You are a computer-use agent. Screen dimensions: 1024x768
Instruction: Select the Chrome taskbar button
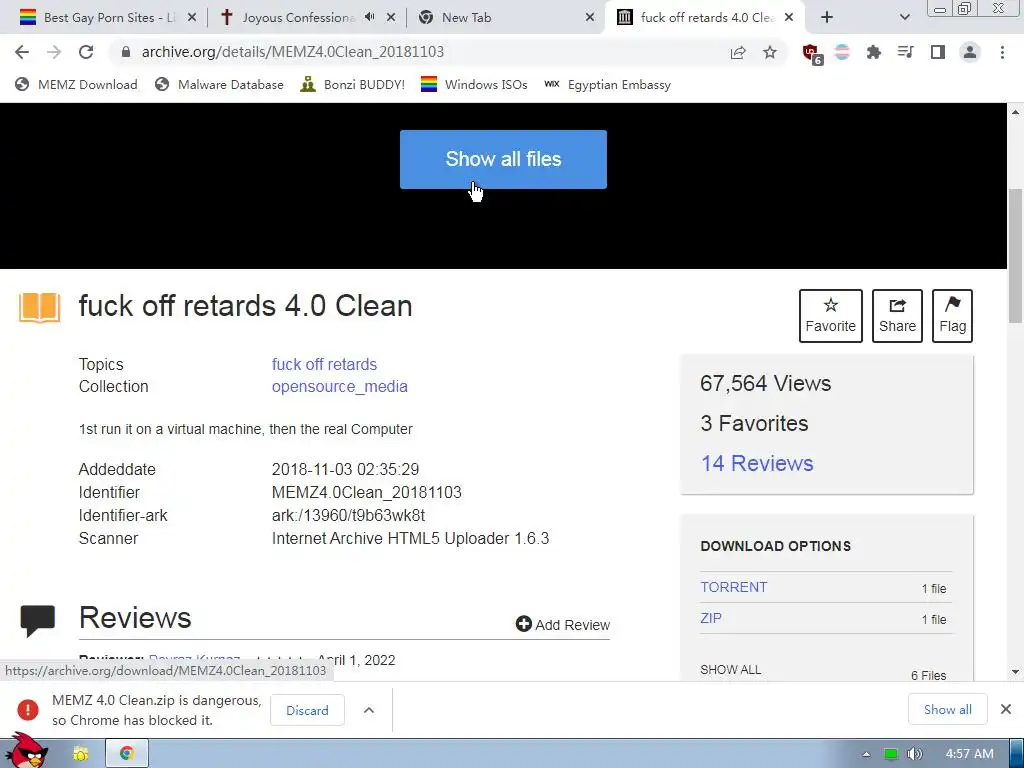(127, 754)
